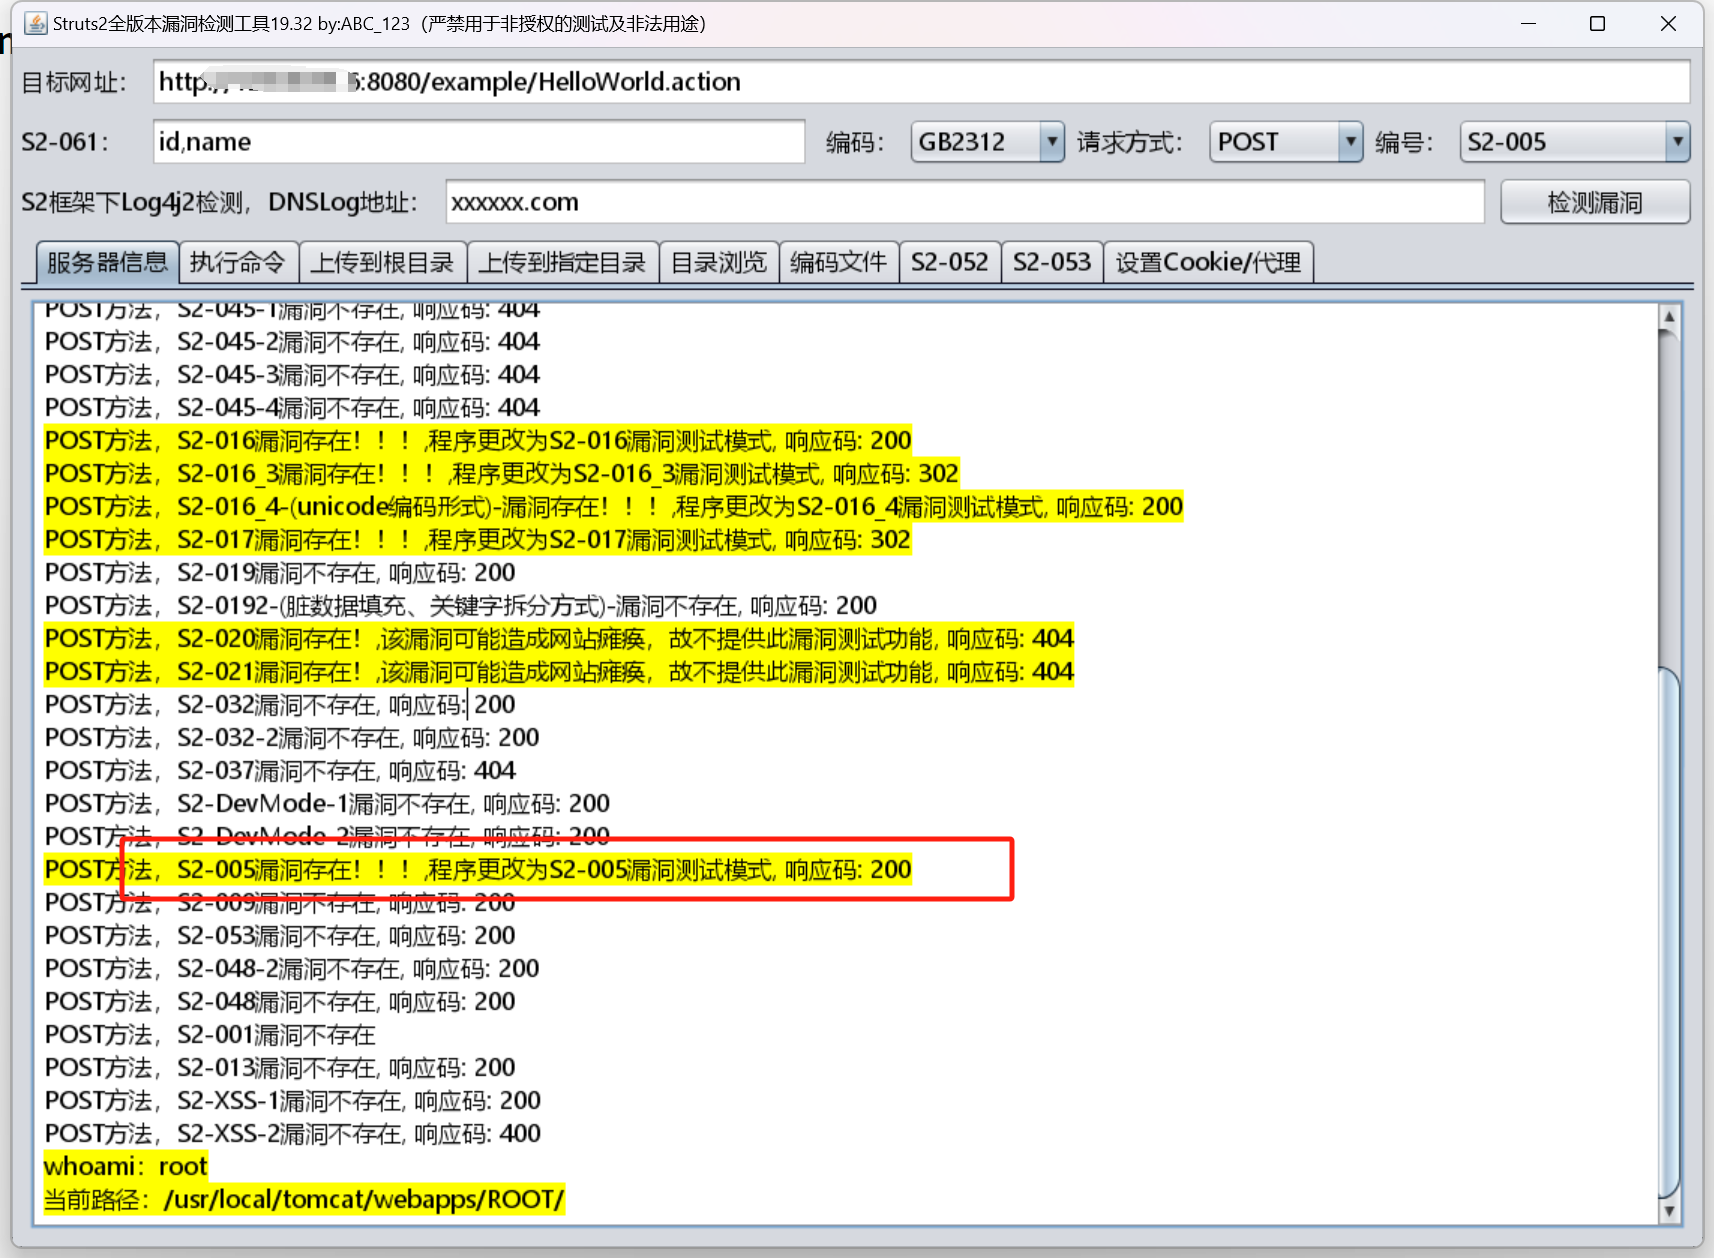
Task: Switch to the S2-052 tab
Action: click(x=949, y=262)
